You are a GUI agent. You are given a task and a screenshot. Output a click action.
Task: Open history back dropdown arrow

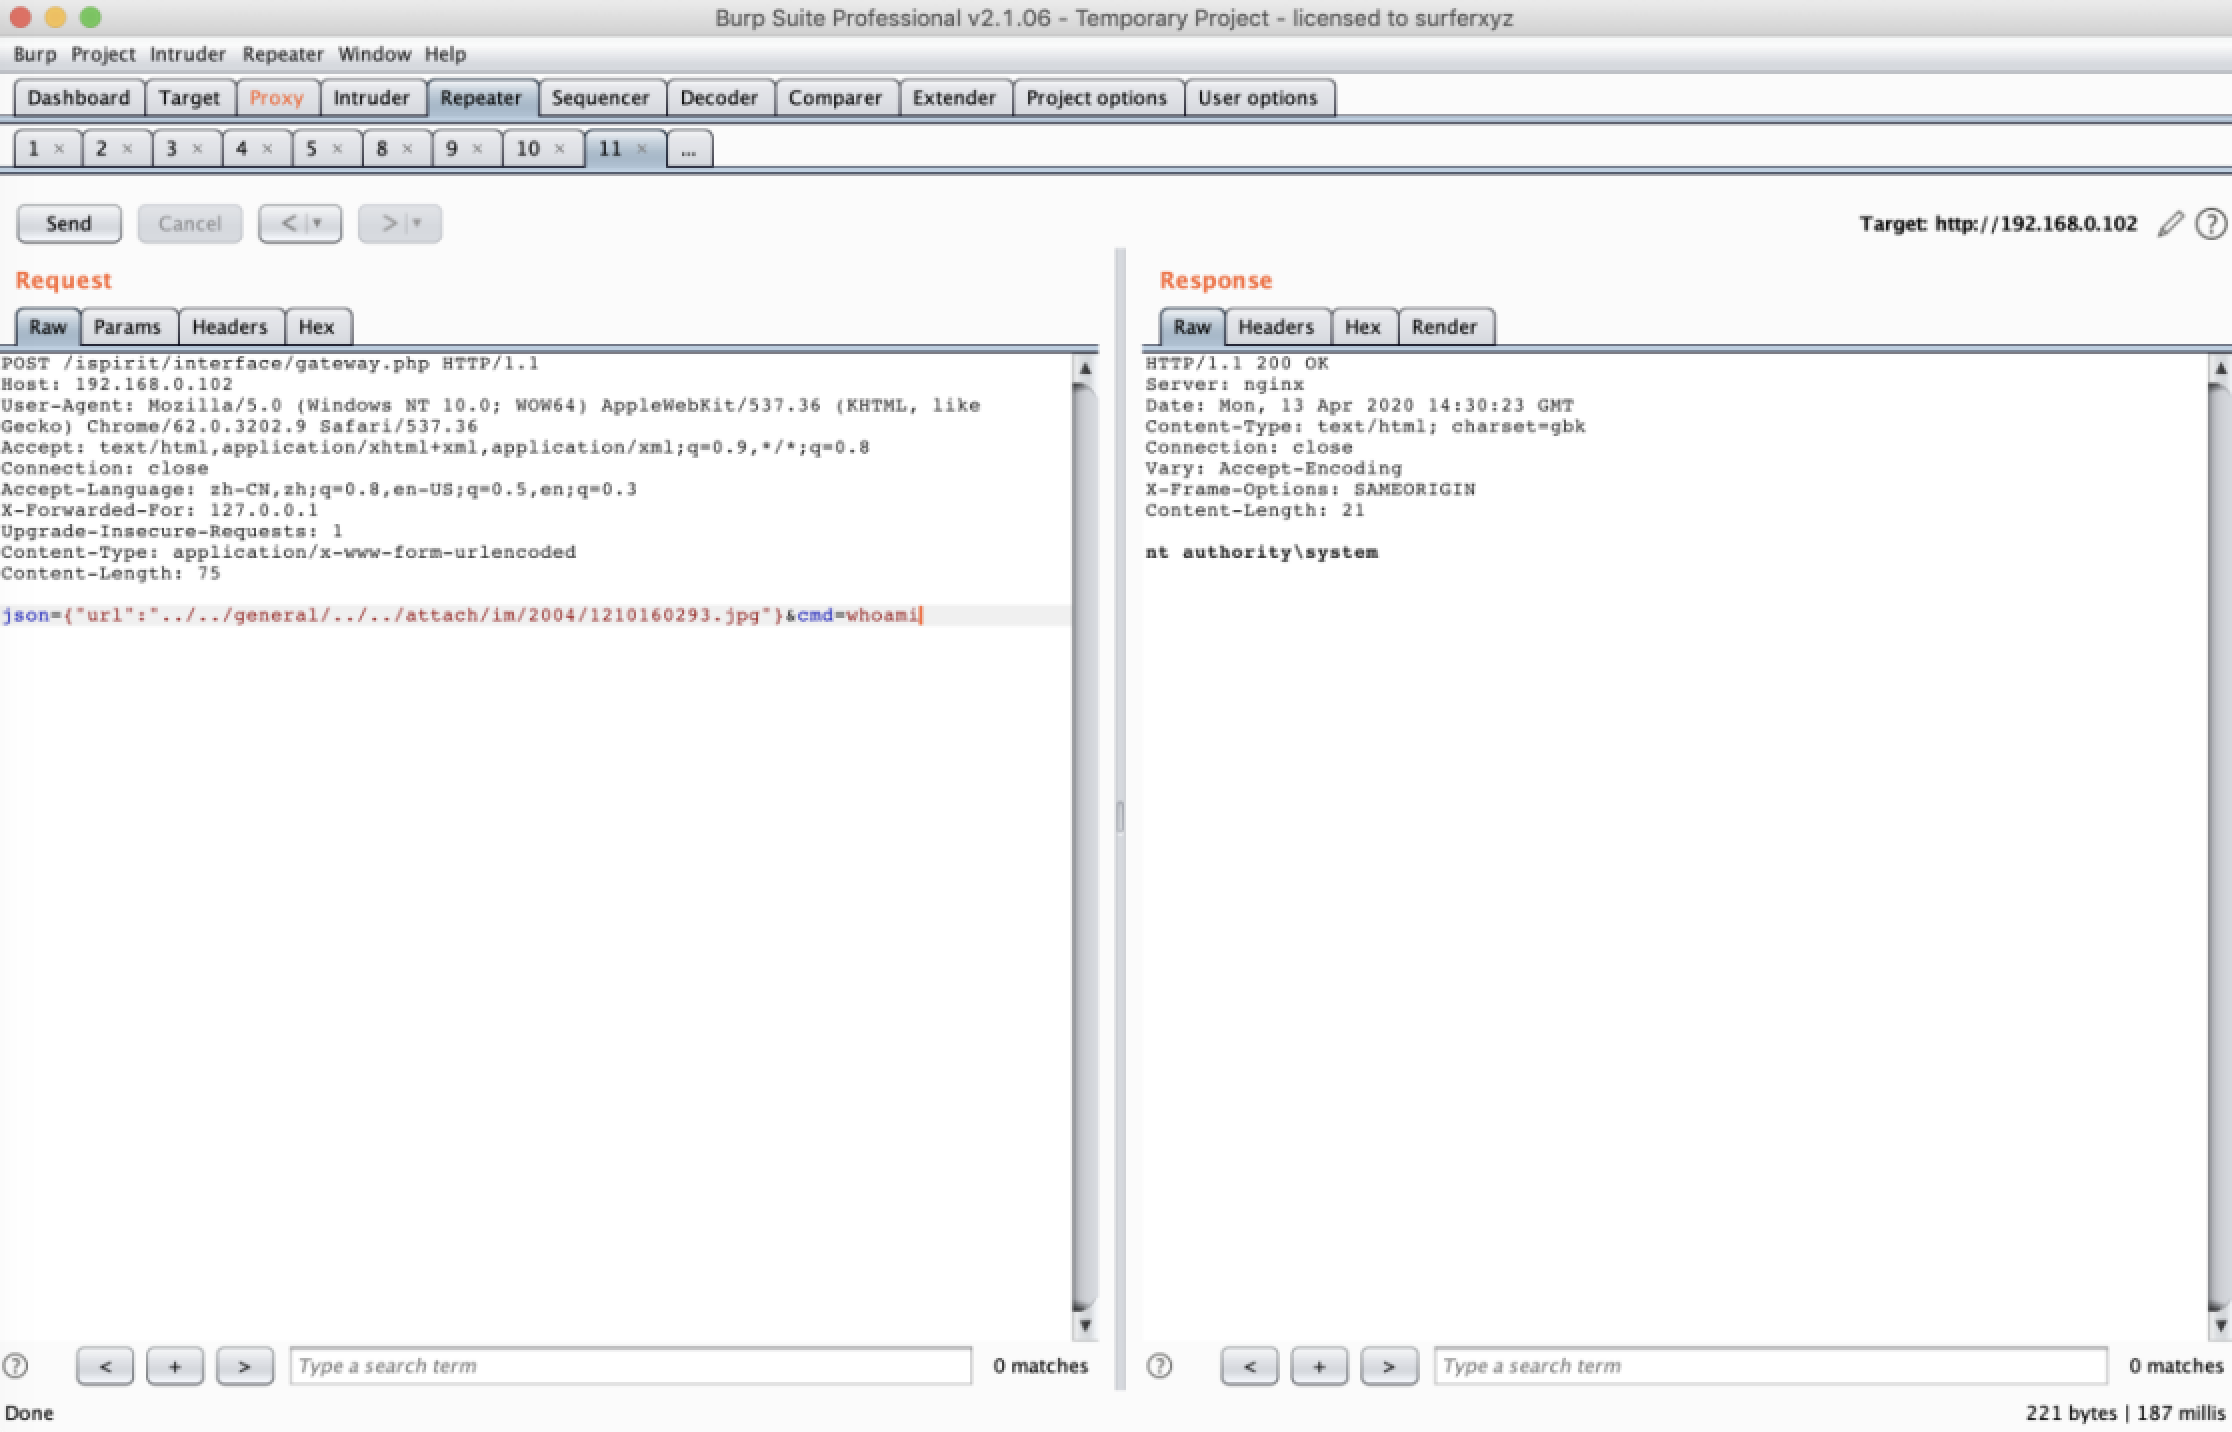(x=318, y=223)
